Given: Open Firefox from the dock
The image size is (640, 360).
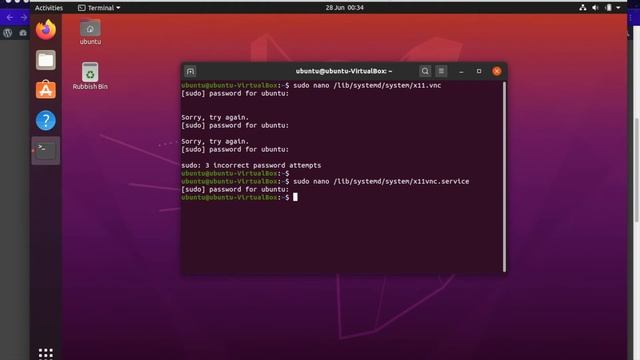Looking at the screenshot, I should click(46, 30).
